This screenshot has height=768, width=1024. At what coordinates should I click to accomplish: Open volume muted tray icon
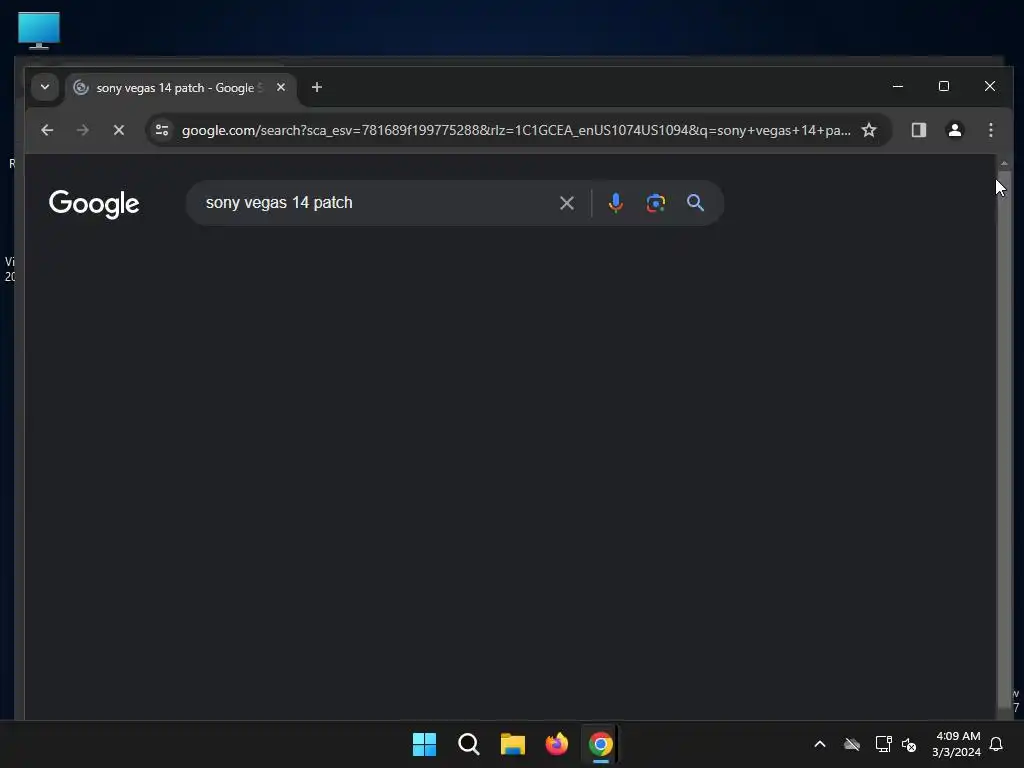pyautogui.click(x=909, y=744)
